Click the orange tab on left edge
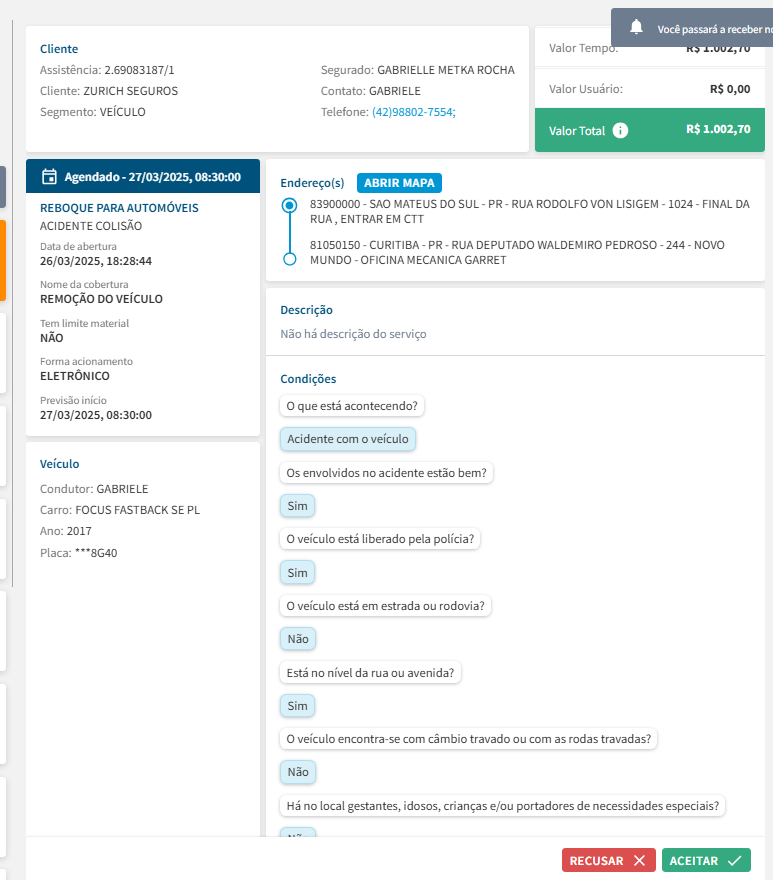 tap(3, 260)
